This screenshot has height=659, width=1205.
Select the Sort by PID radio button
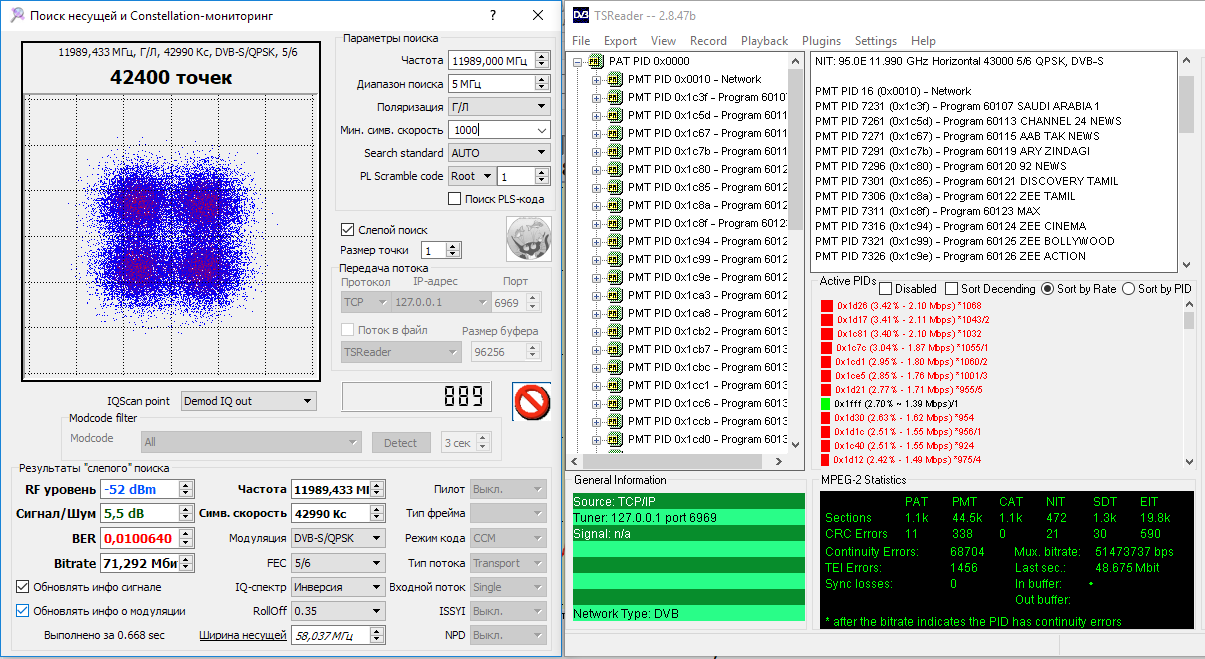coord(1128,289)
